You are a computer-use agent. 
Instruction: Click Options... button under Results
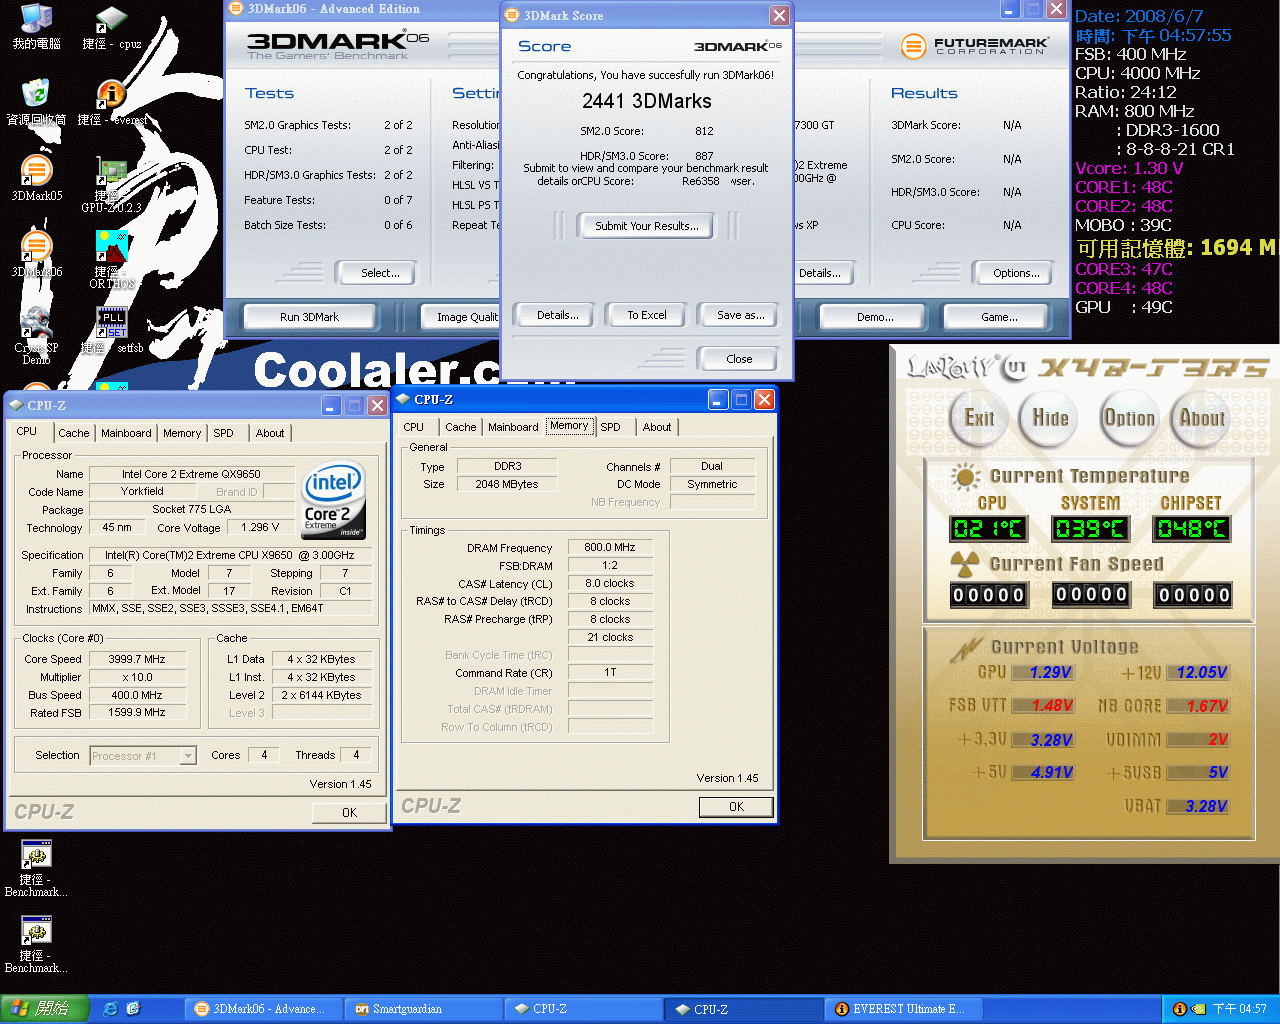pos(1016,273)
